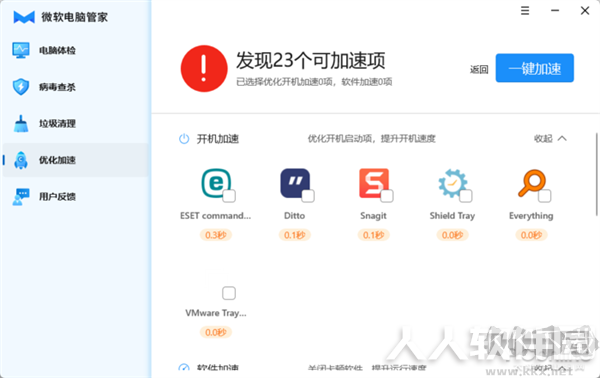Click the Snagit app icon
Screen dimensions: 600x378
click(x=373, y=183)
